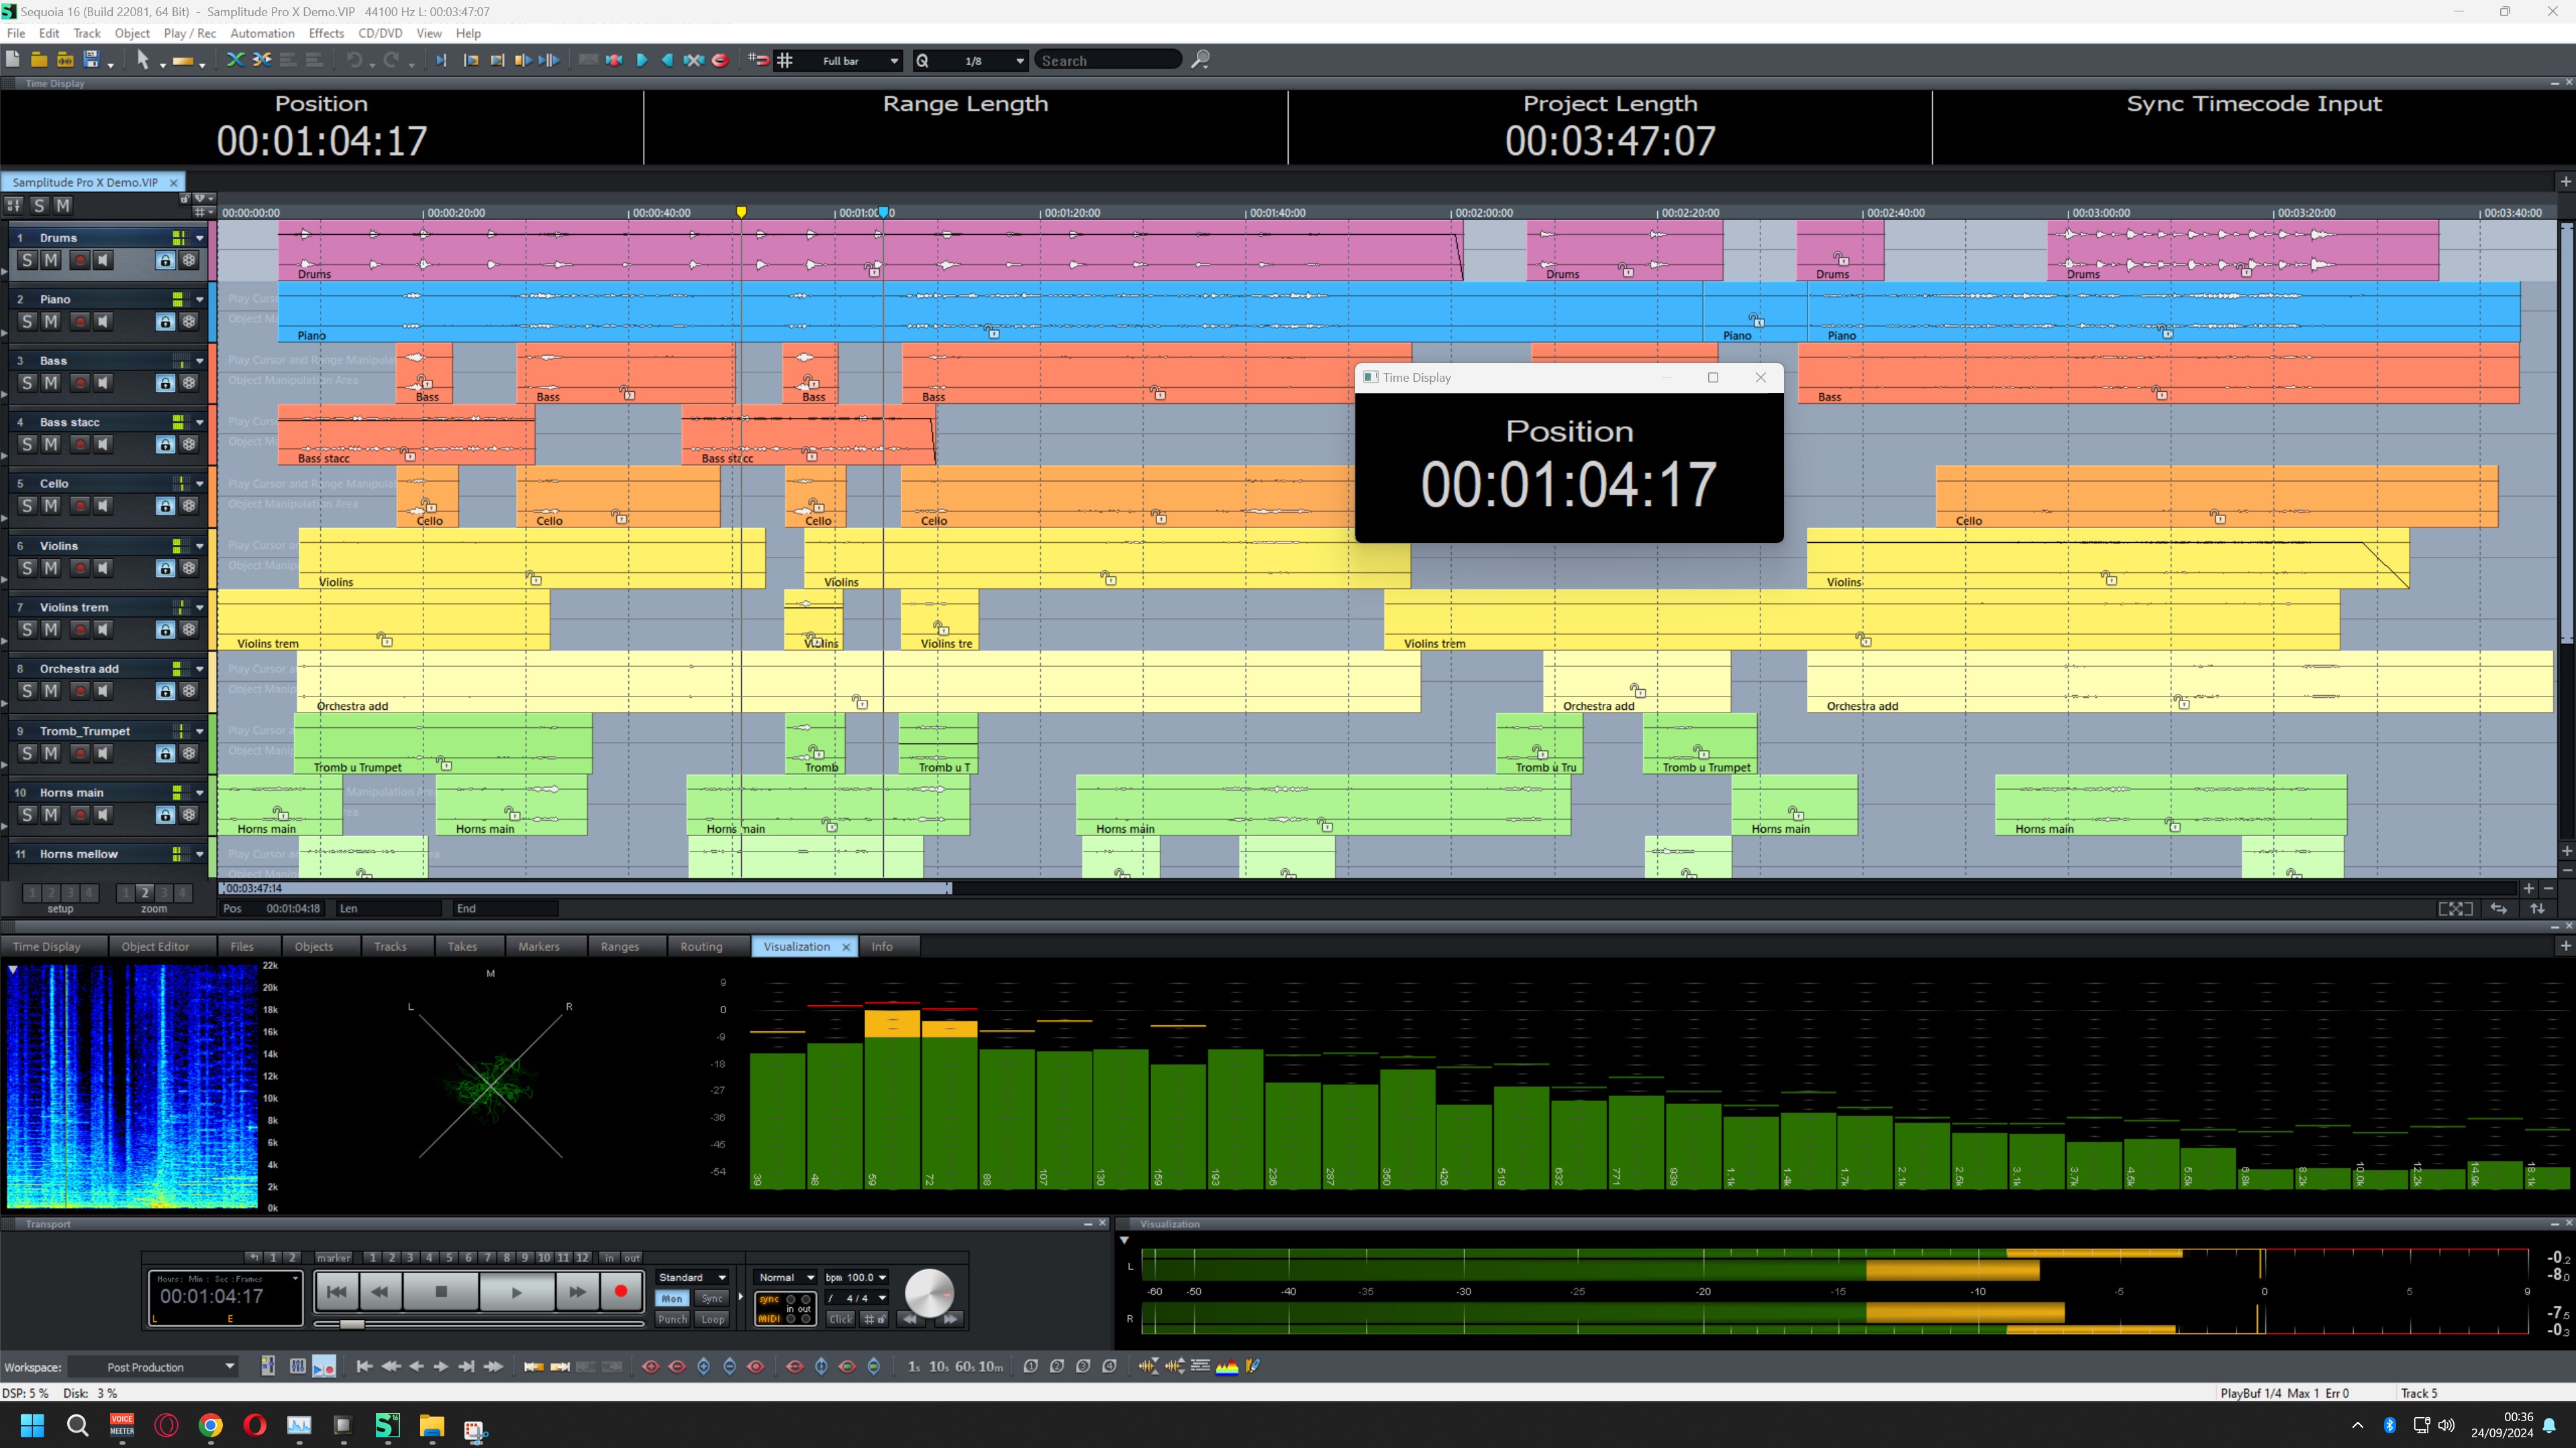2576x1448 pixels.
Task: Open the bpm 100.0 tempo dropdown
Action: pos(856,1277)
